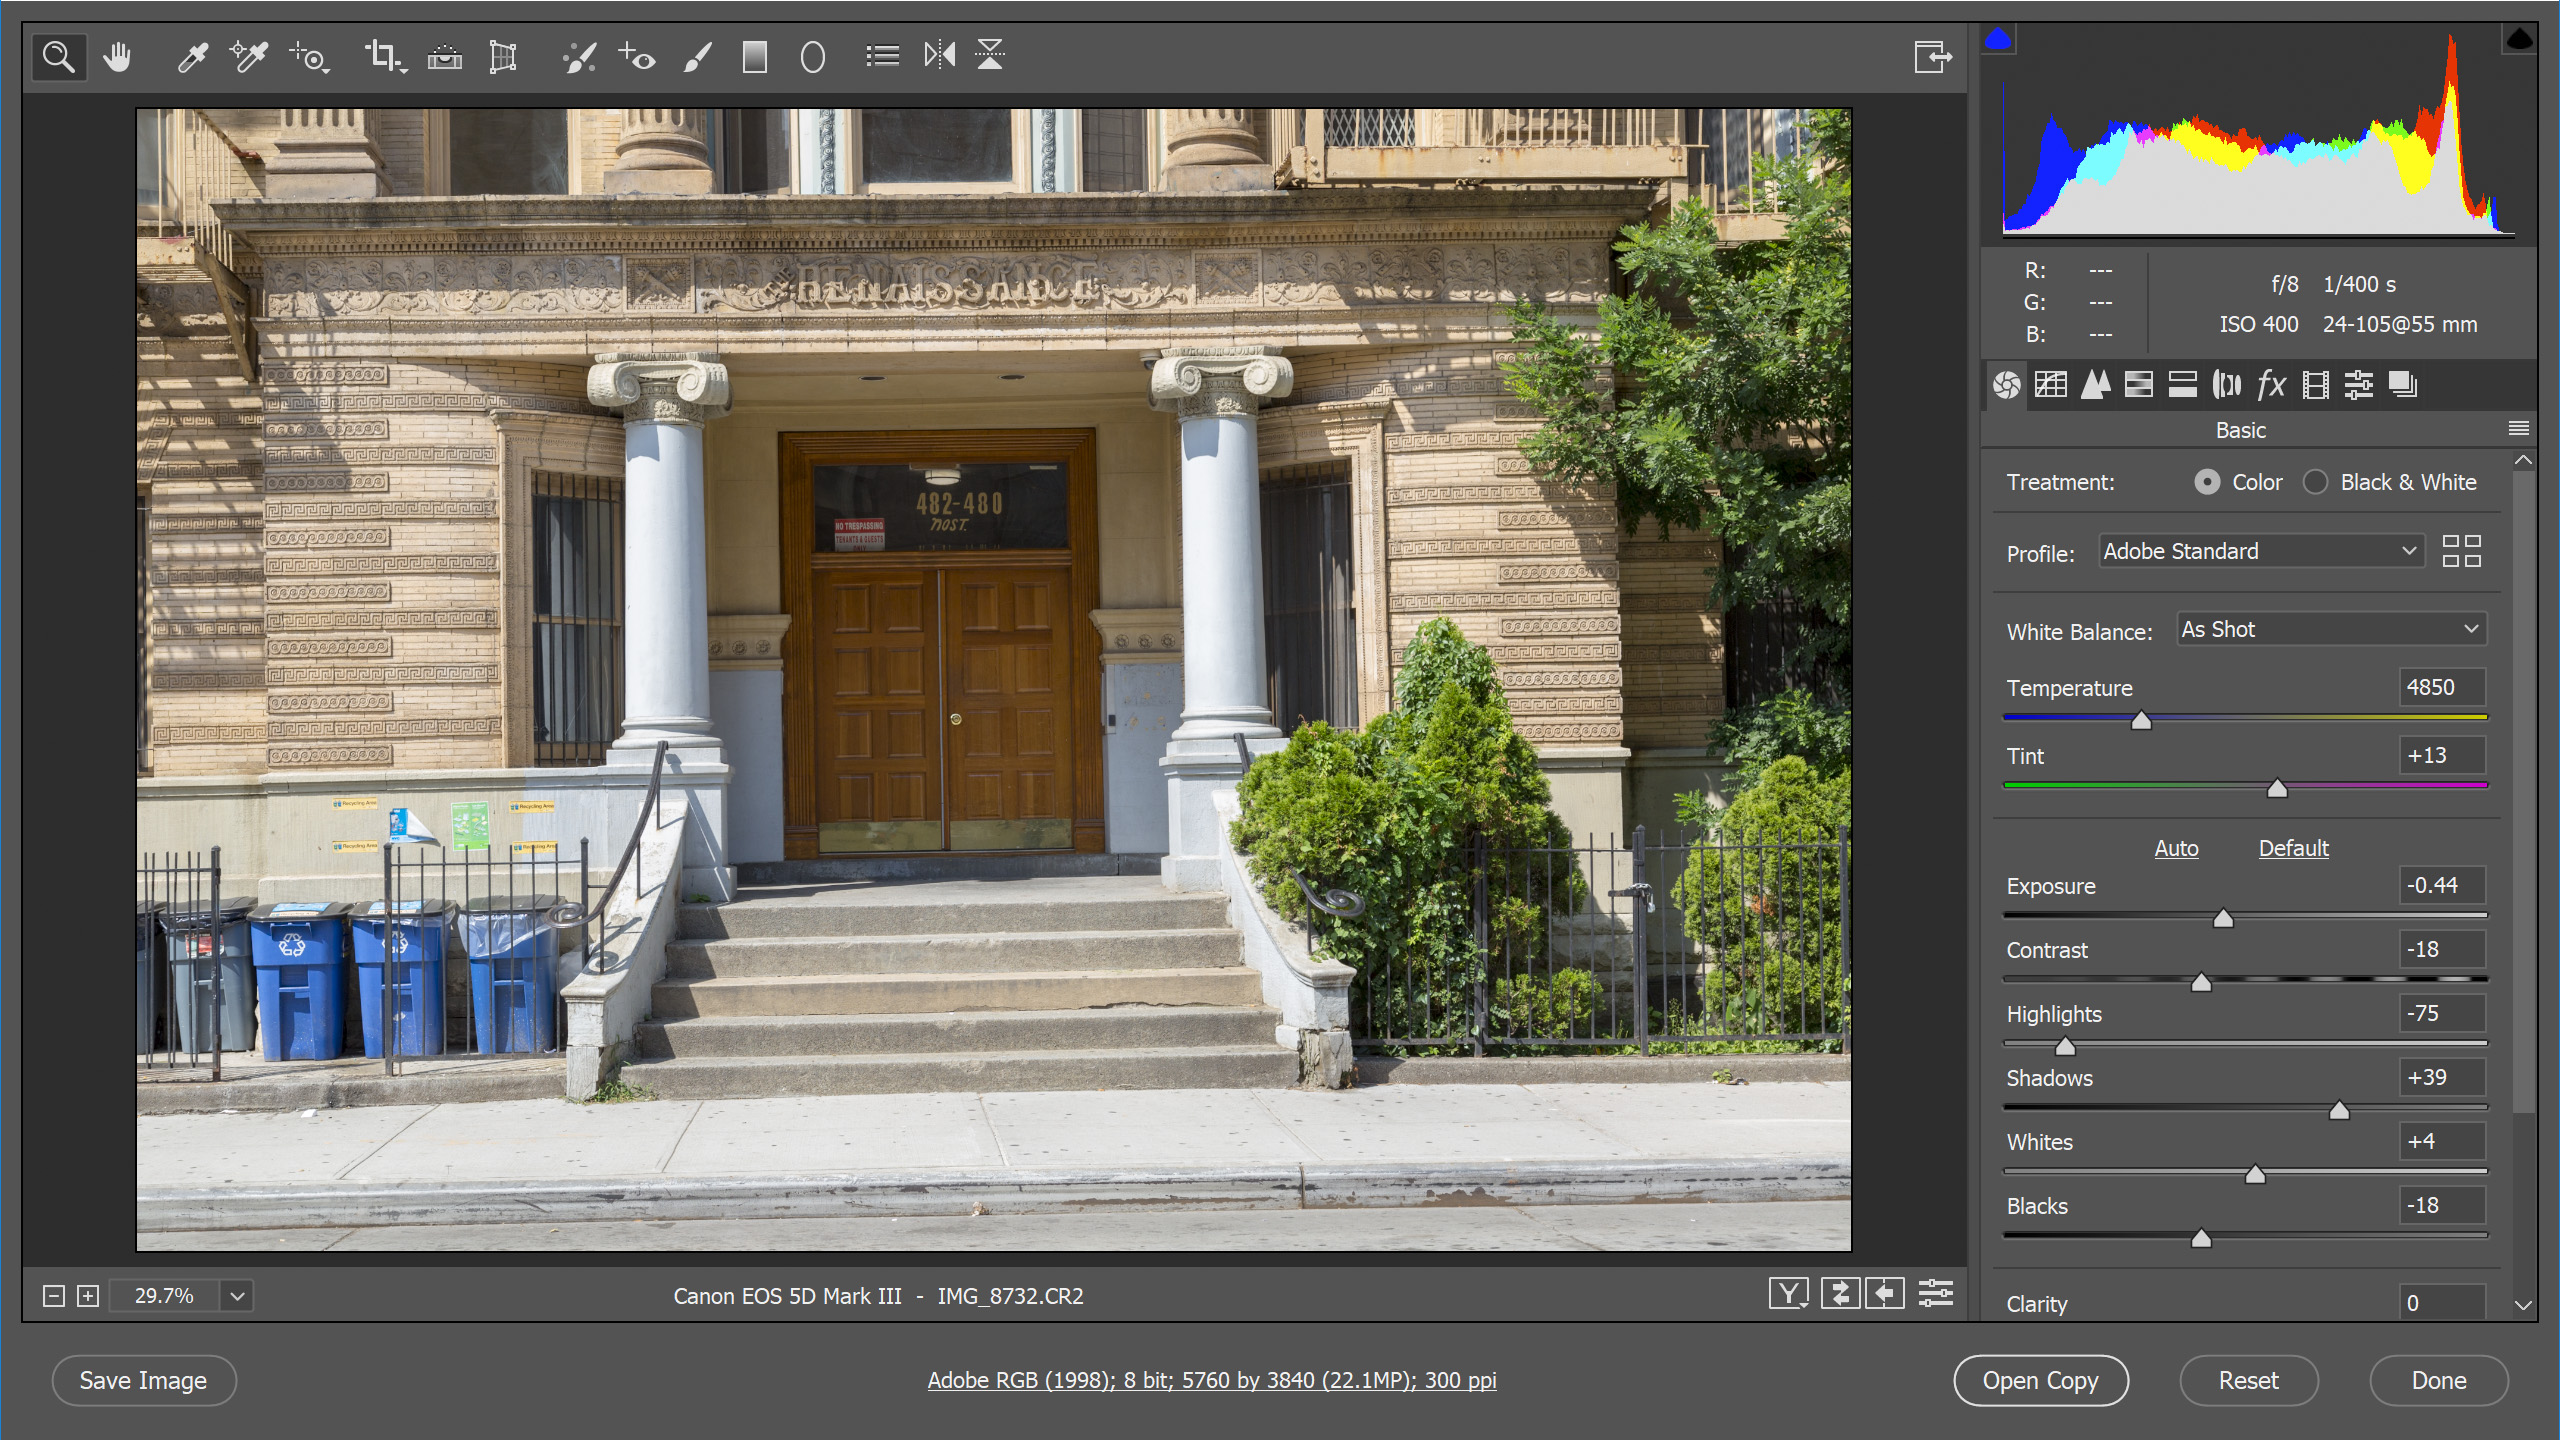Click the panel scroll up arrow
Image resolution: width=2560 pixels, height=1440 pixels.
(2523, 460)
